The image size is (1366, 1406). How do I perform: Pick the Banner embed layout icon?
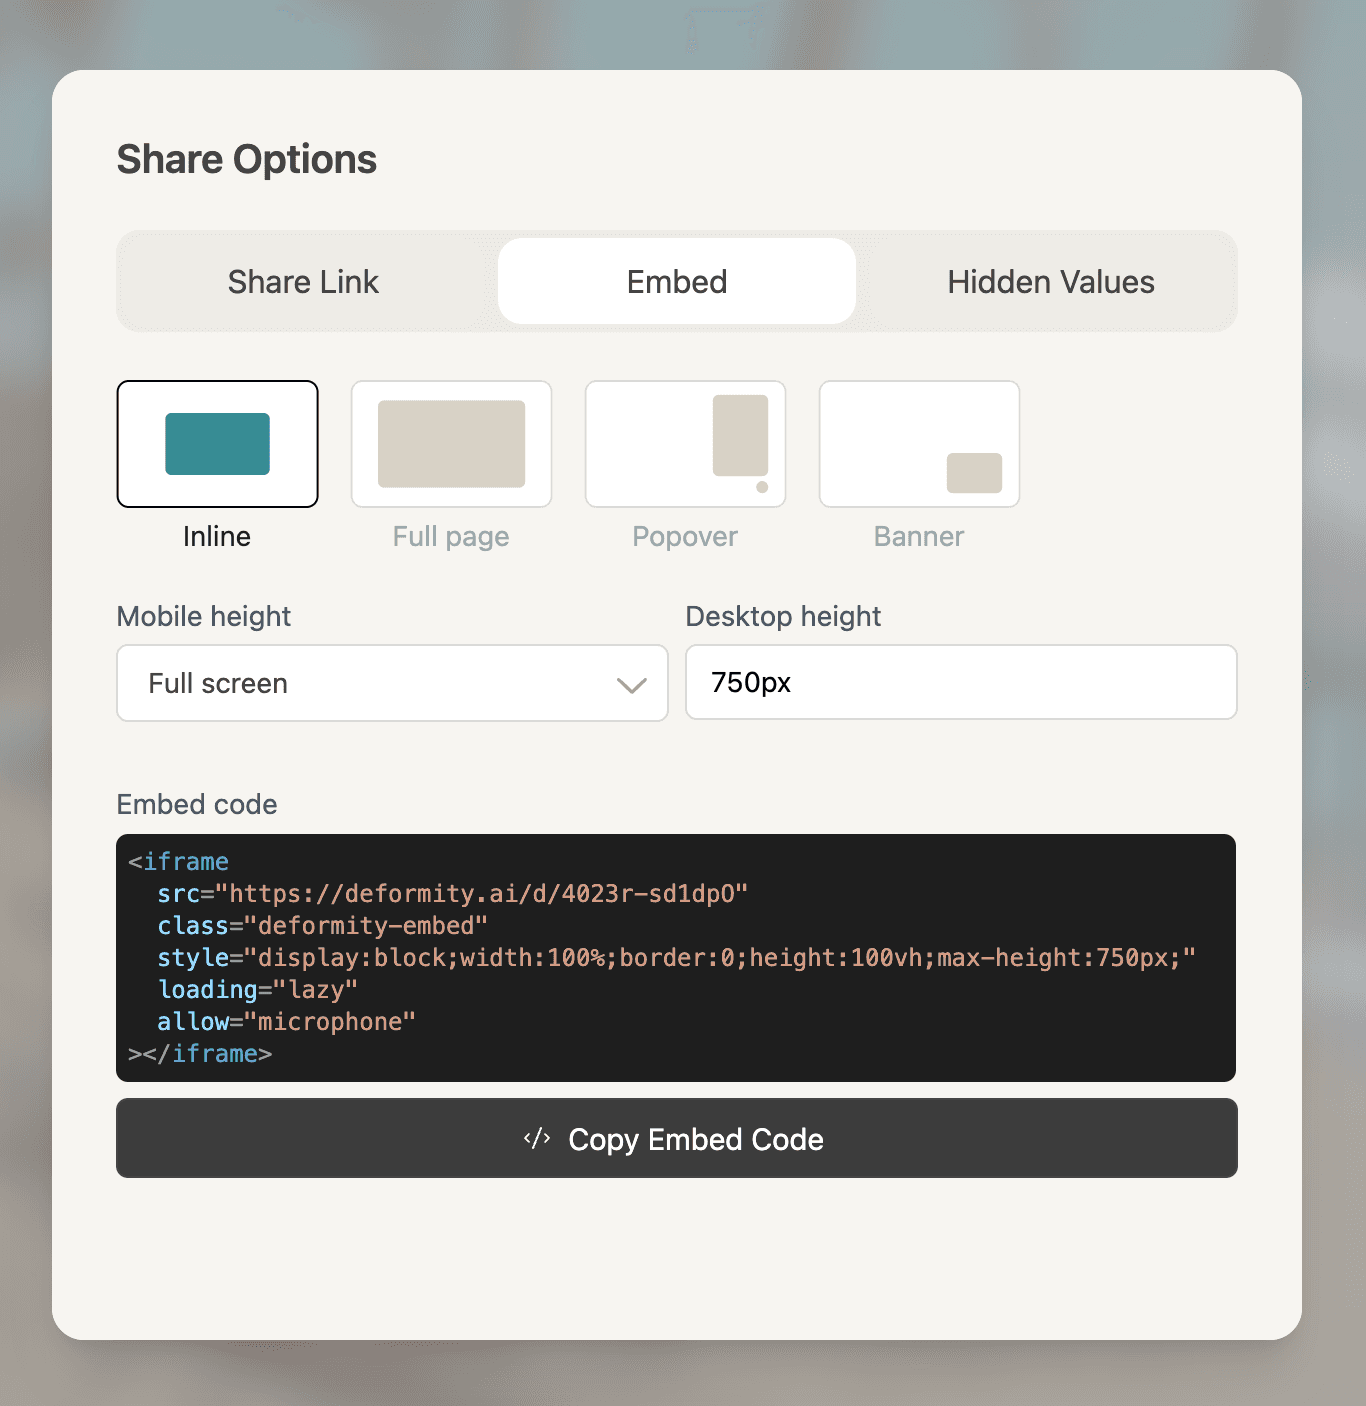918,443
